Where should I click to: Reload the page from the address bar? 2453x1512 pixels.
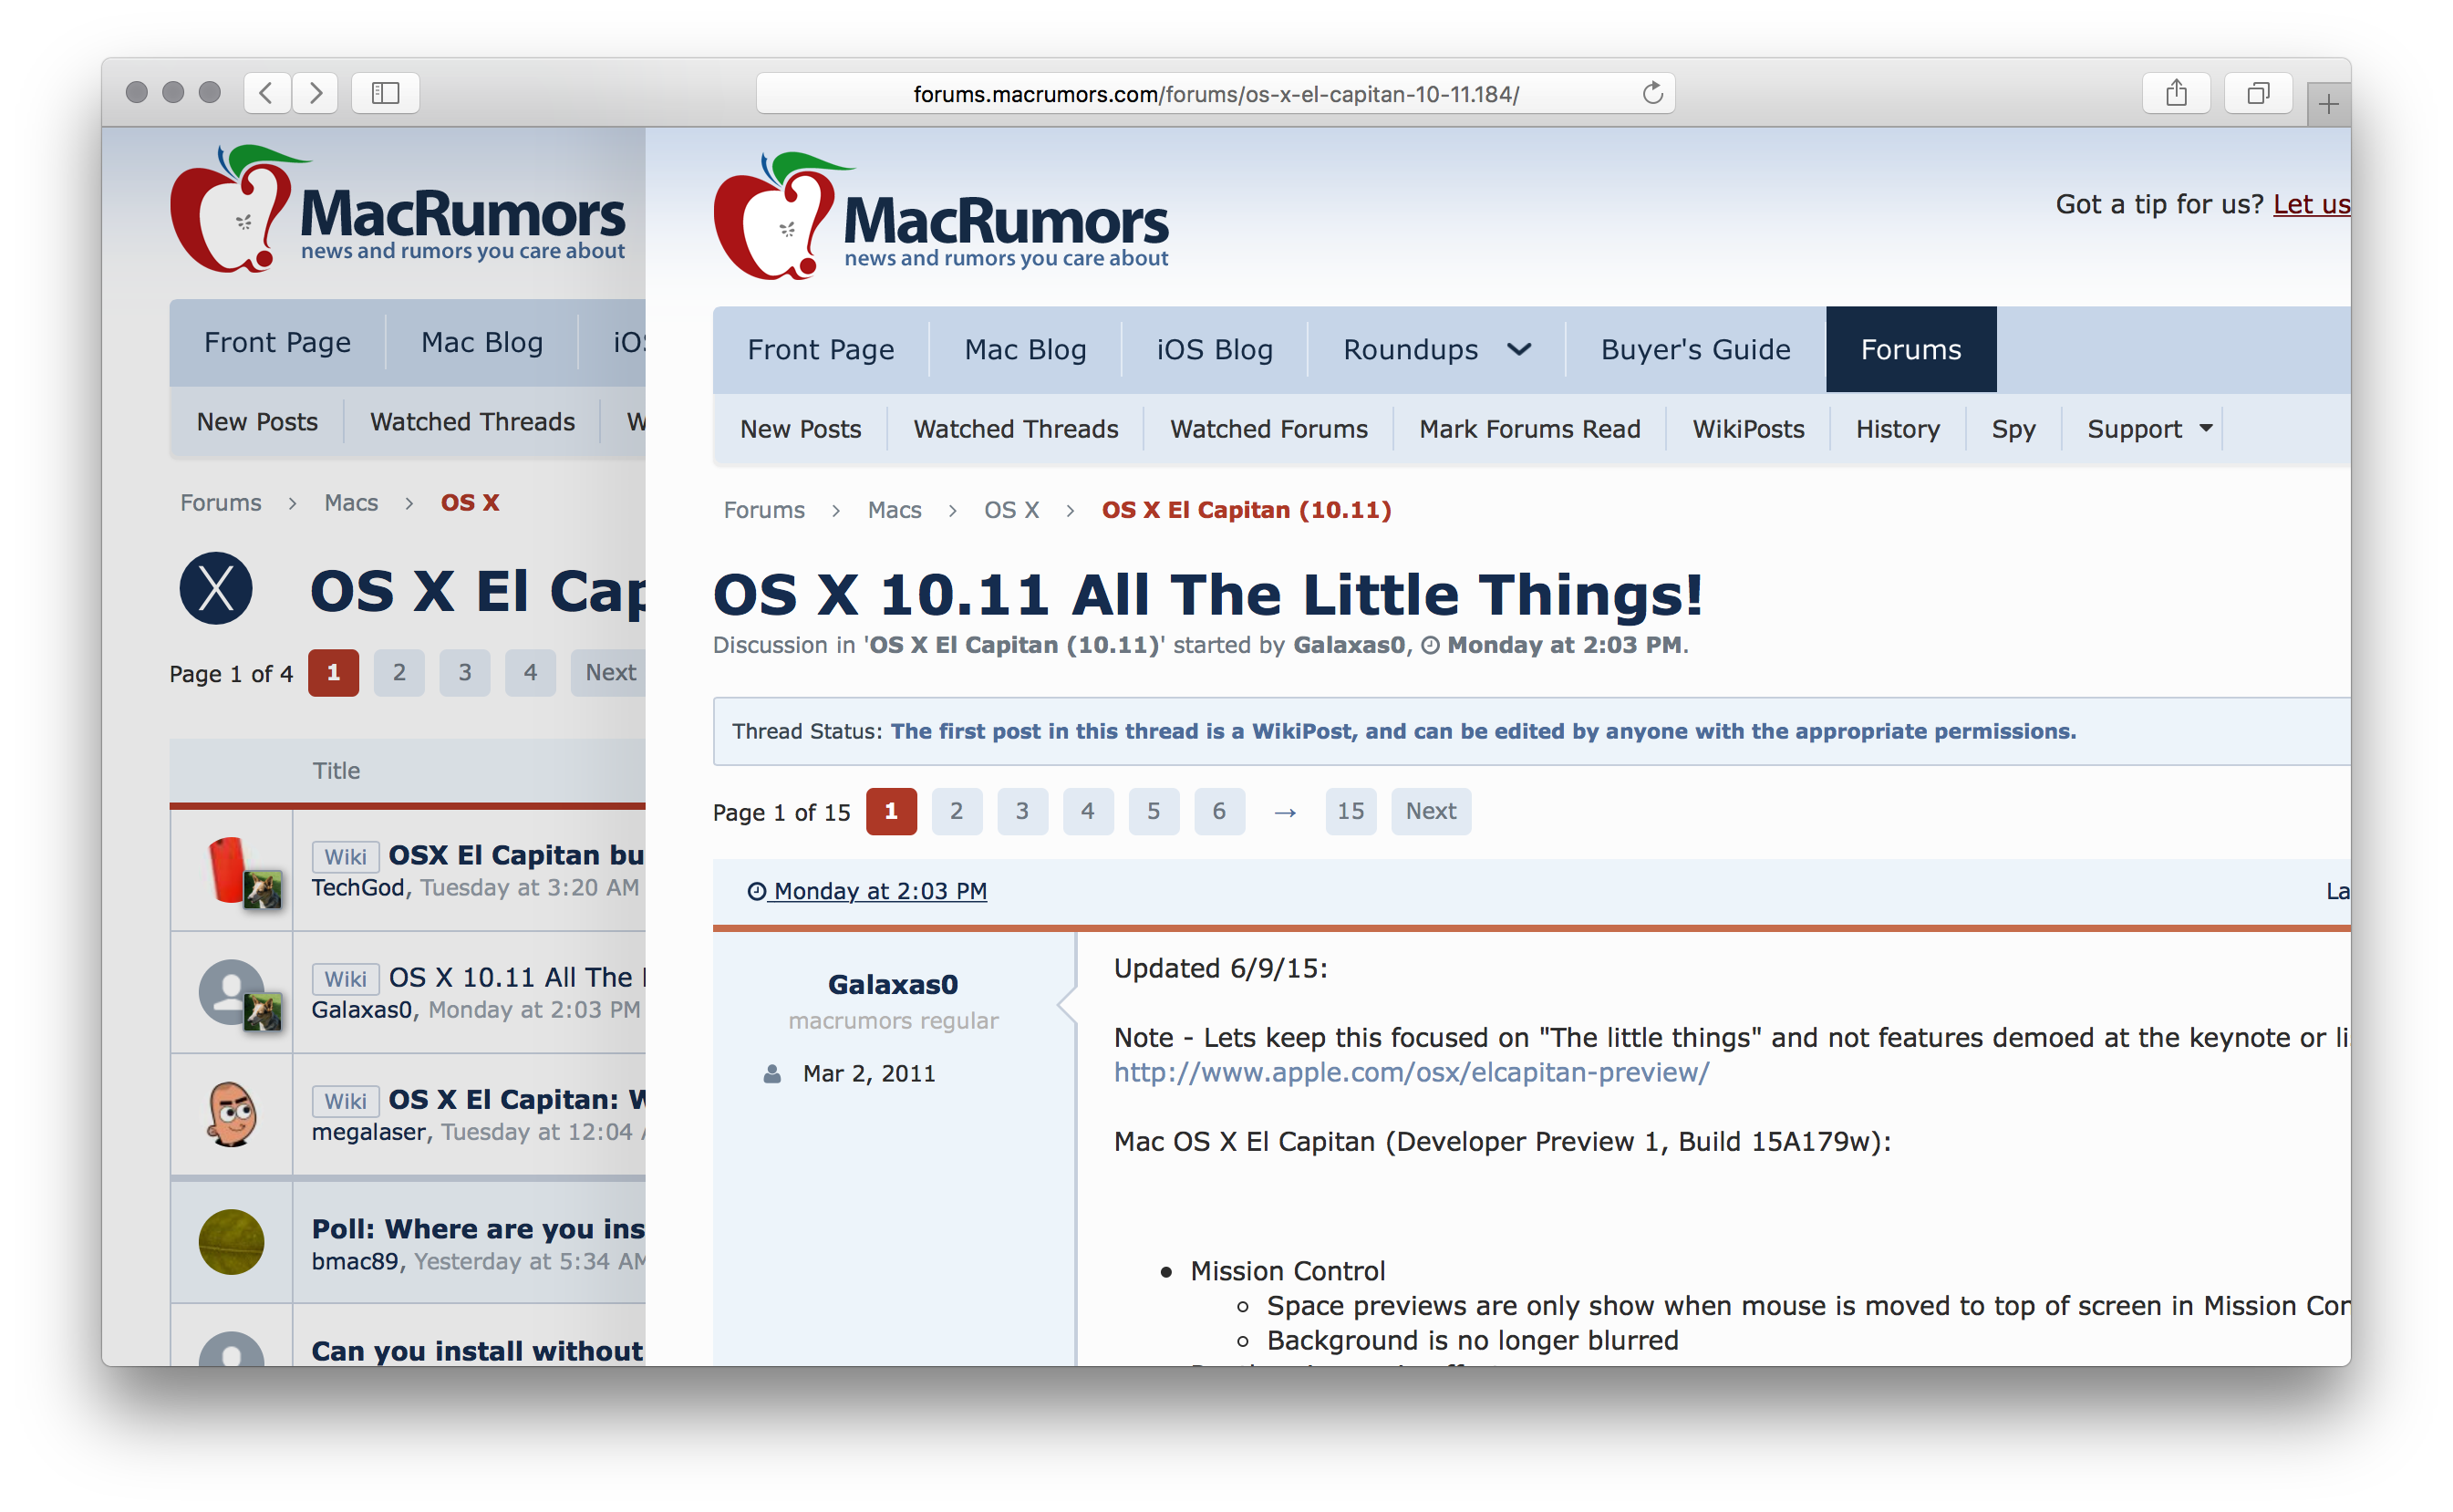[1652, 93]
